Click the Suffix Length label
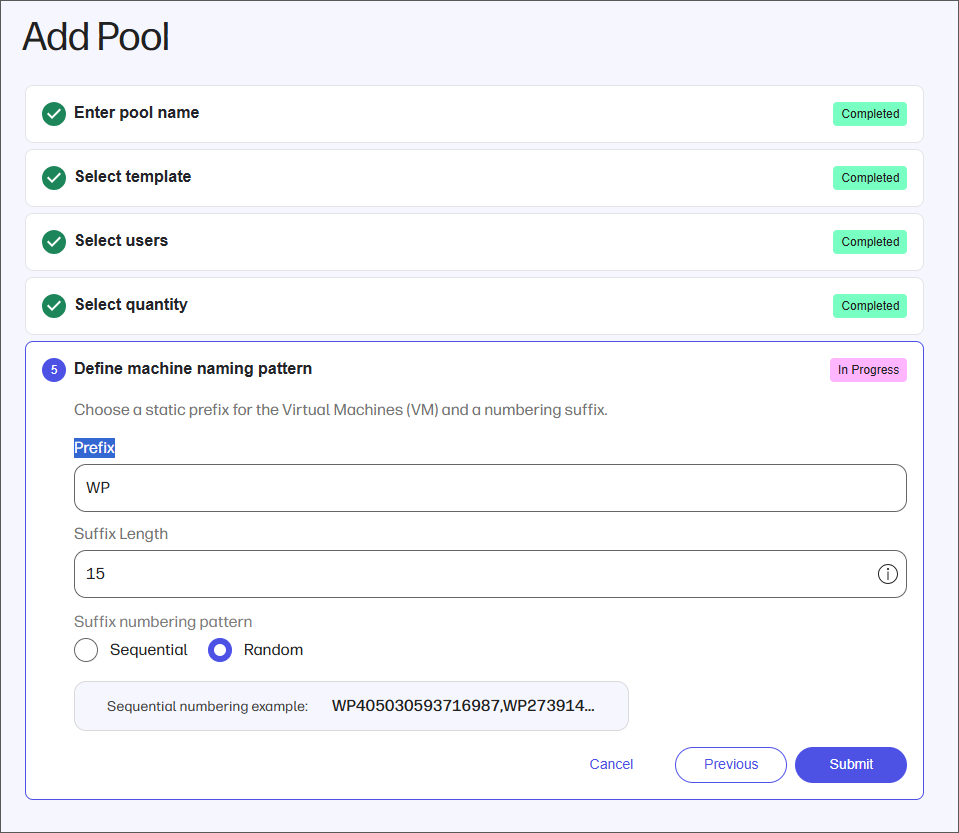The height and width of the screenshot is (833, 959). pyautogui.click(x=121, y=534)
